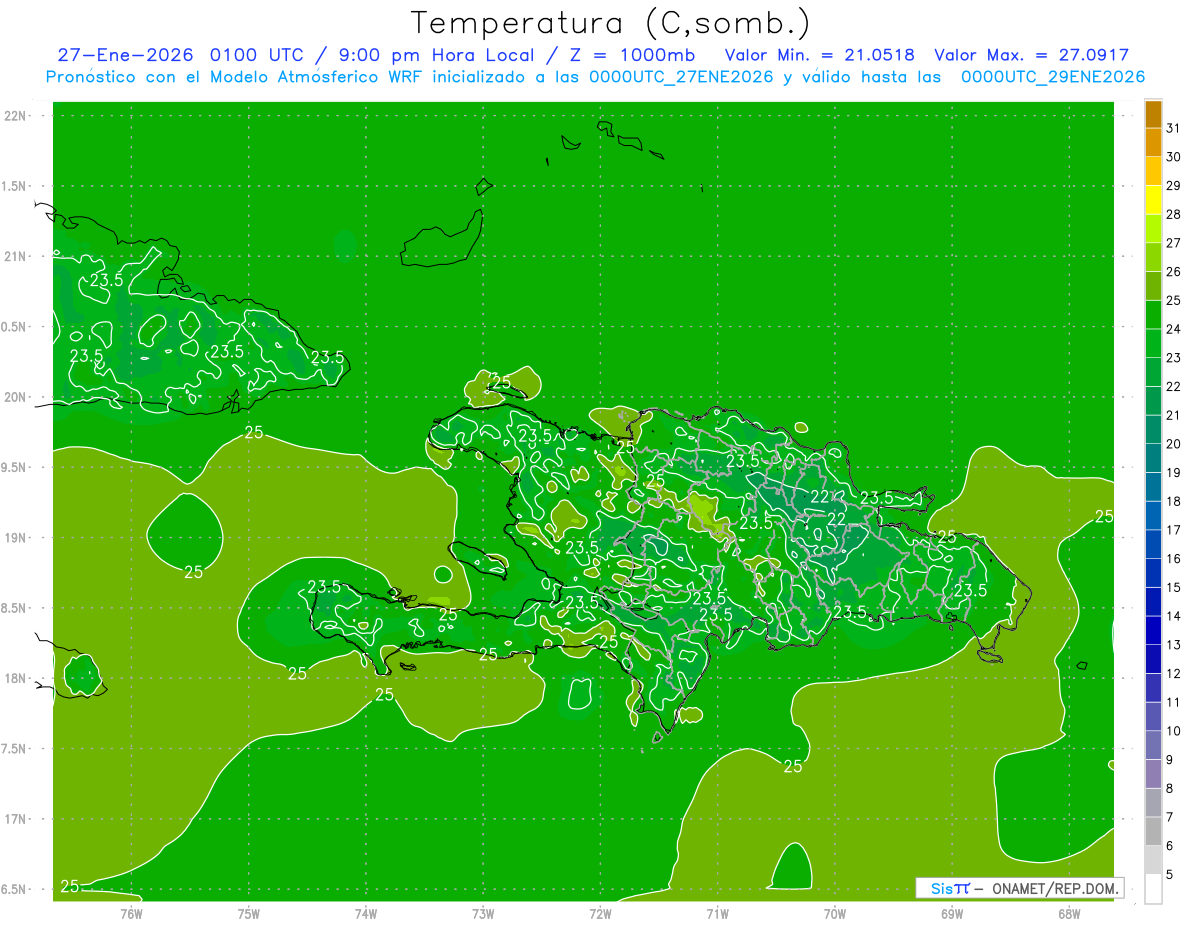Click the longitude label "71W"
The image size is (1200, 927).
coord(717,914)
